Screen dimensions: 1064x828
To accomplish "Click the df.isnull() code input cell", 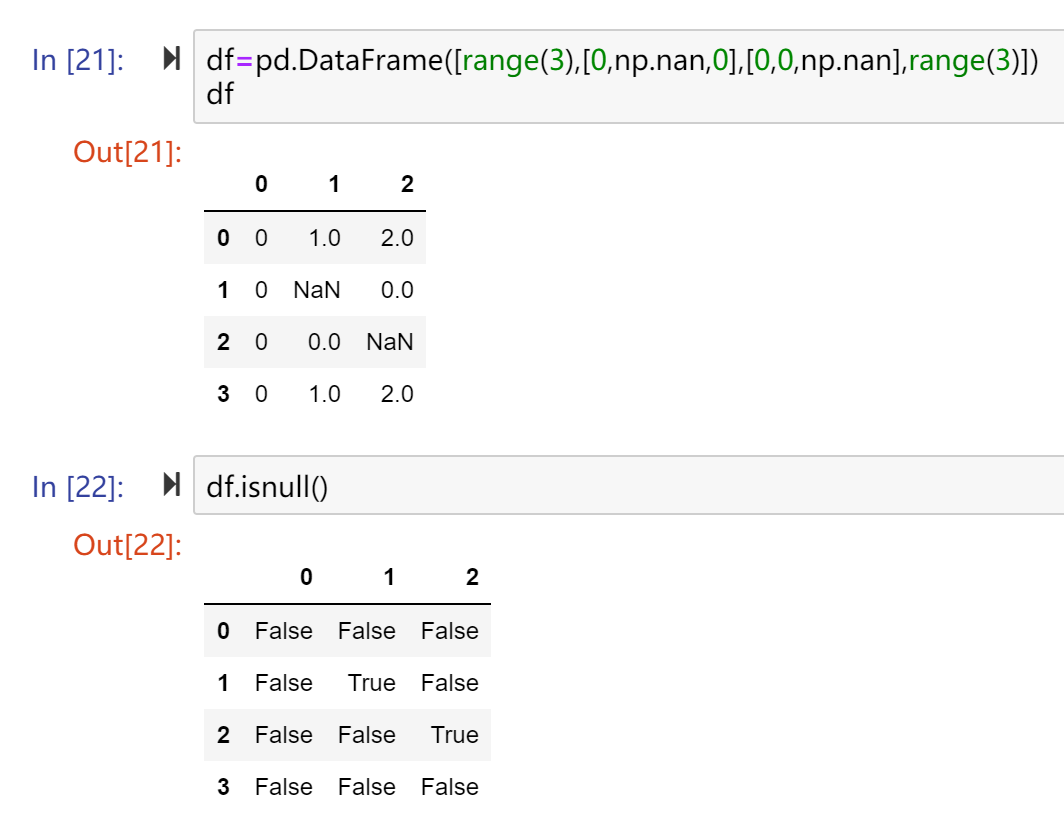I will (620, 486).
